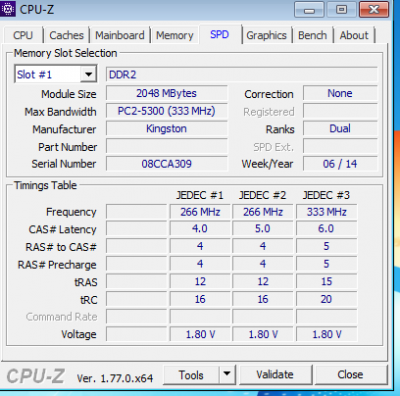Viewport: 400px width, 396px height.
Task: Switch to the Memory tab
Action: click(175, 35)
